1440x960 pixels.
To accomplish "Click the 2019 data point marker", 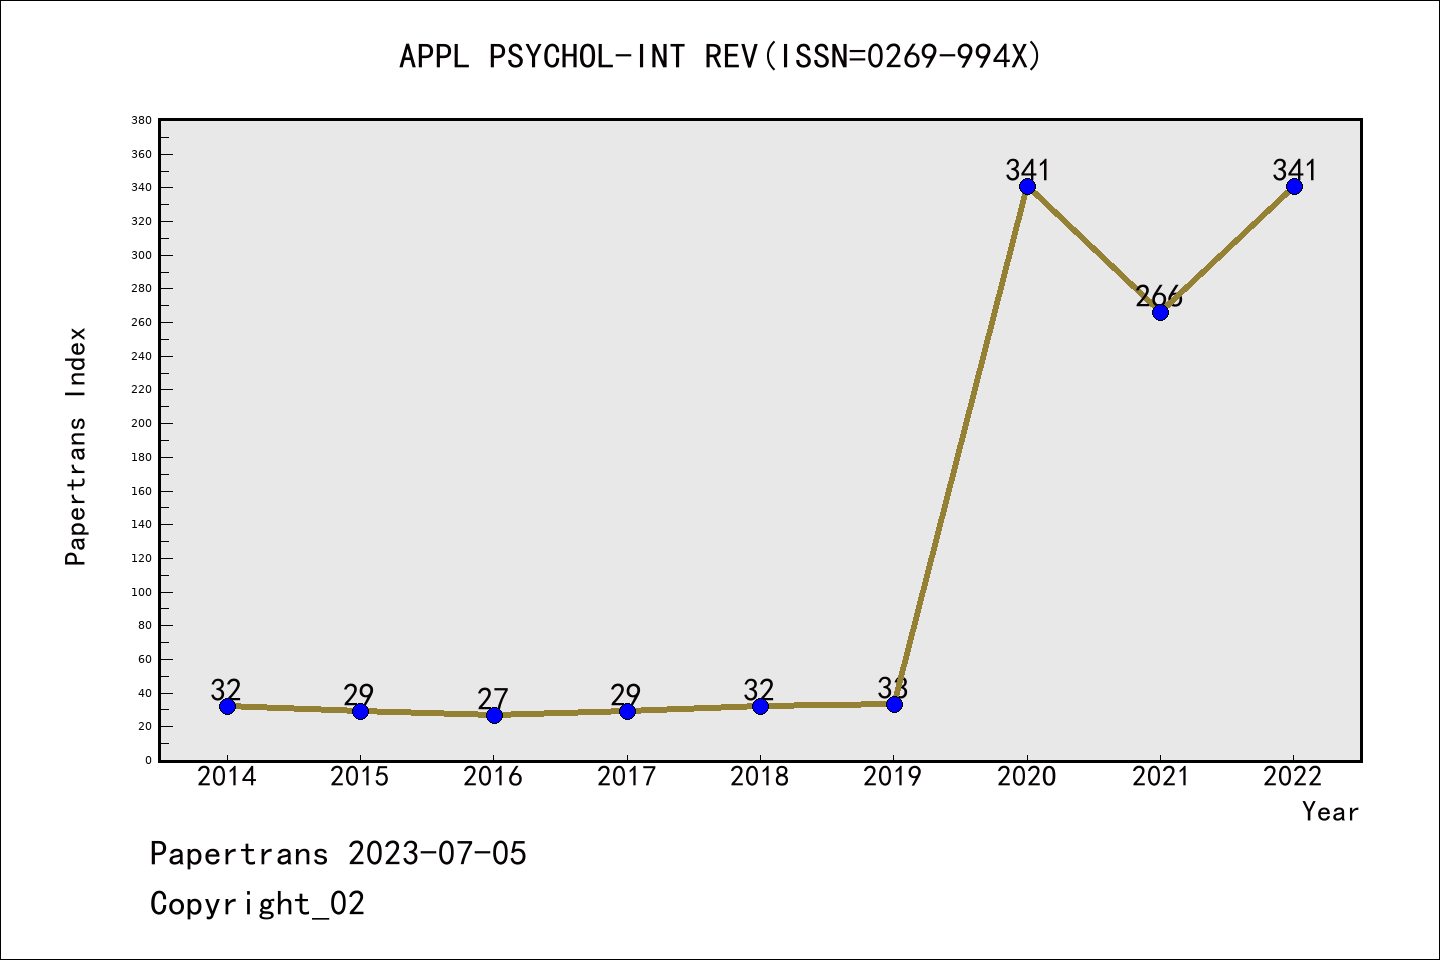I will 894,704.
